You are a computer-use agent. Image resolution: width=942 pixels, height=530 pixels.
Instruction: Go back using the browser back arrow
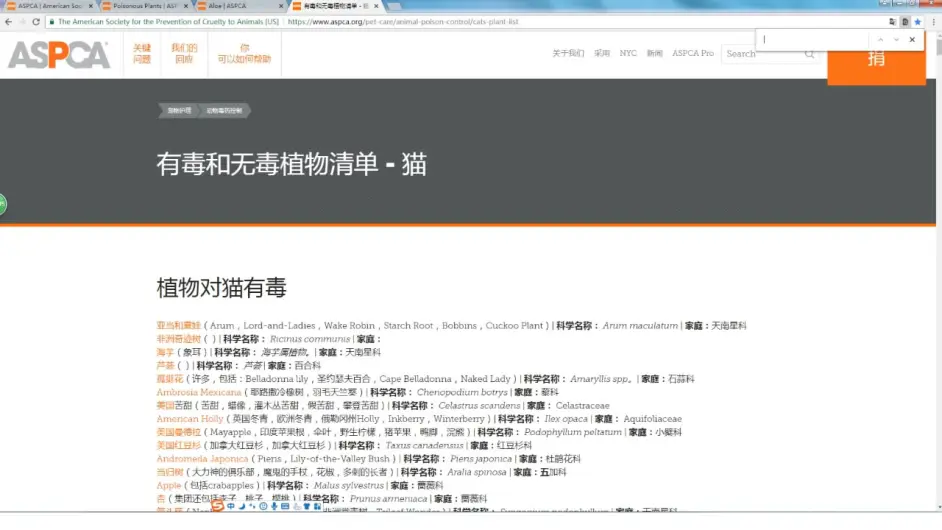click(x=8, y=22)
